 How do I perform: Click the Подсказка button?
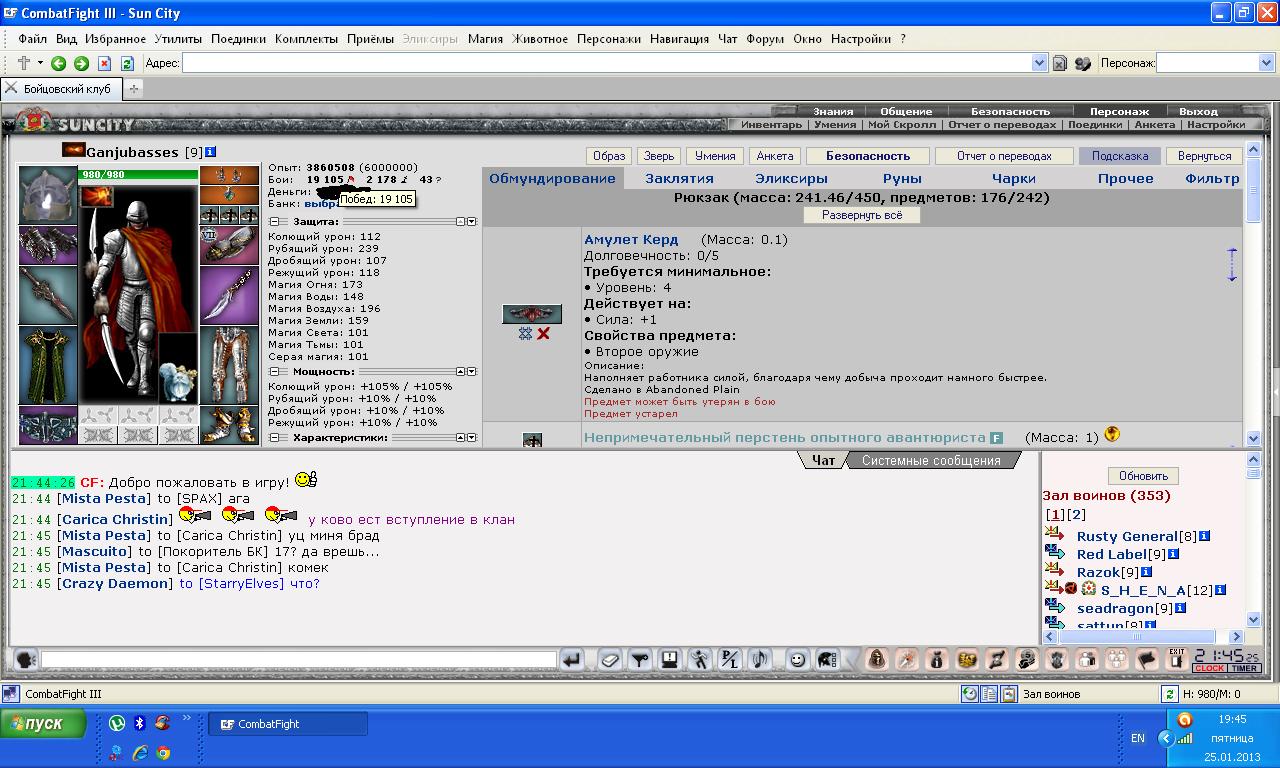point(1120,156)
